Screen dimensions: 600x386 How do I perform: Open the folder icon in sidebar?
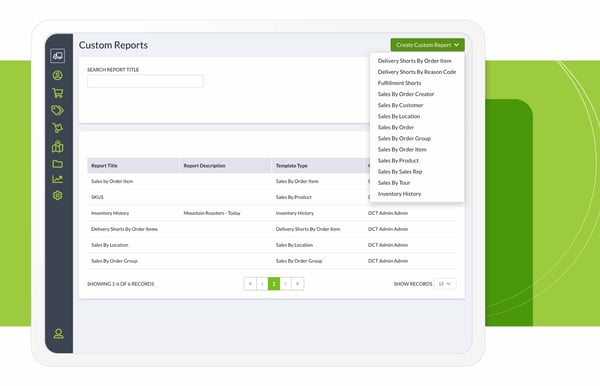pos(57,164)
